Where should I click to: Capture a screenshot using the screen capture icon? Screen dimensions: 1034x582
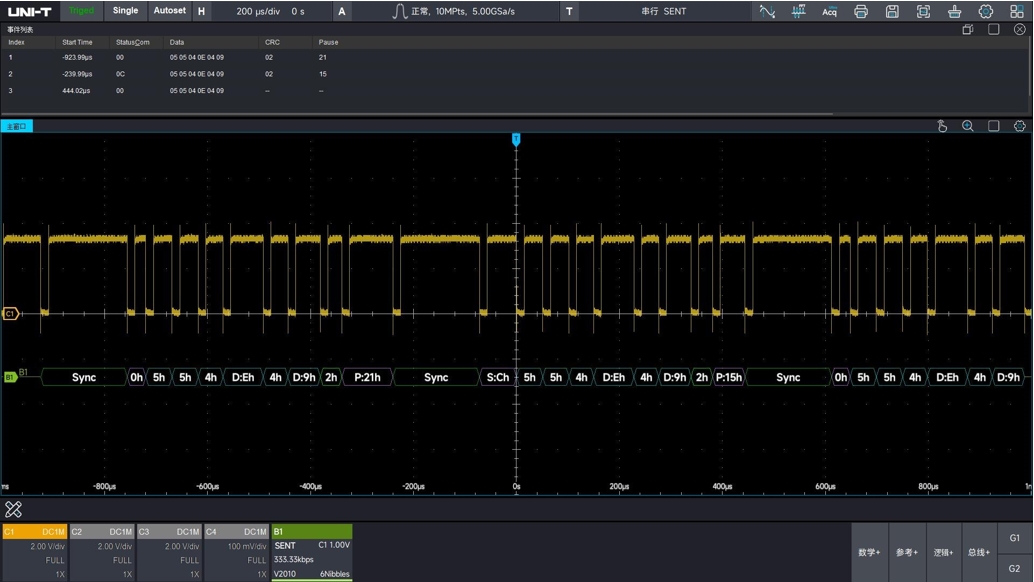coord(923,11)
